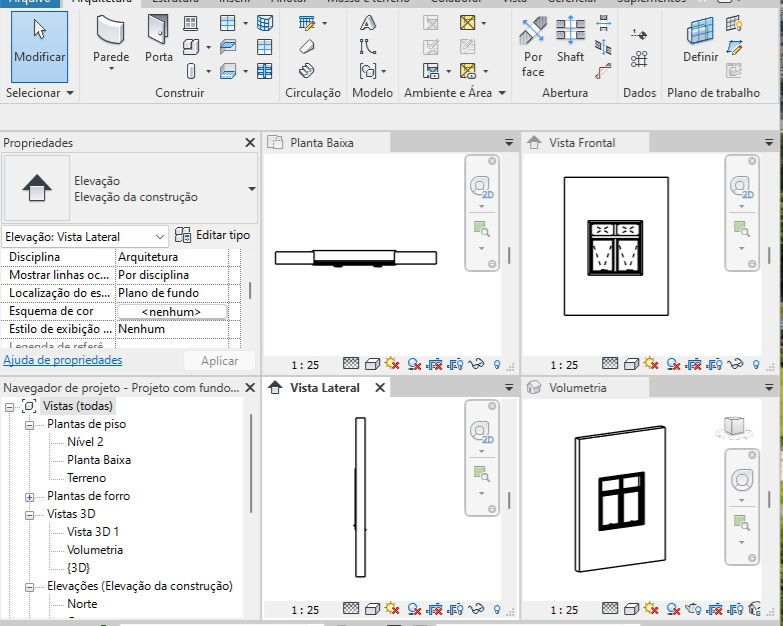Open tab list menu of Planta Baixa pane

pyautogui.click(x=509, y=143)
